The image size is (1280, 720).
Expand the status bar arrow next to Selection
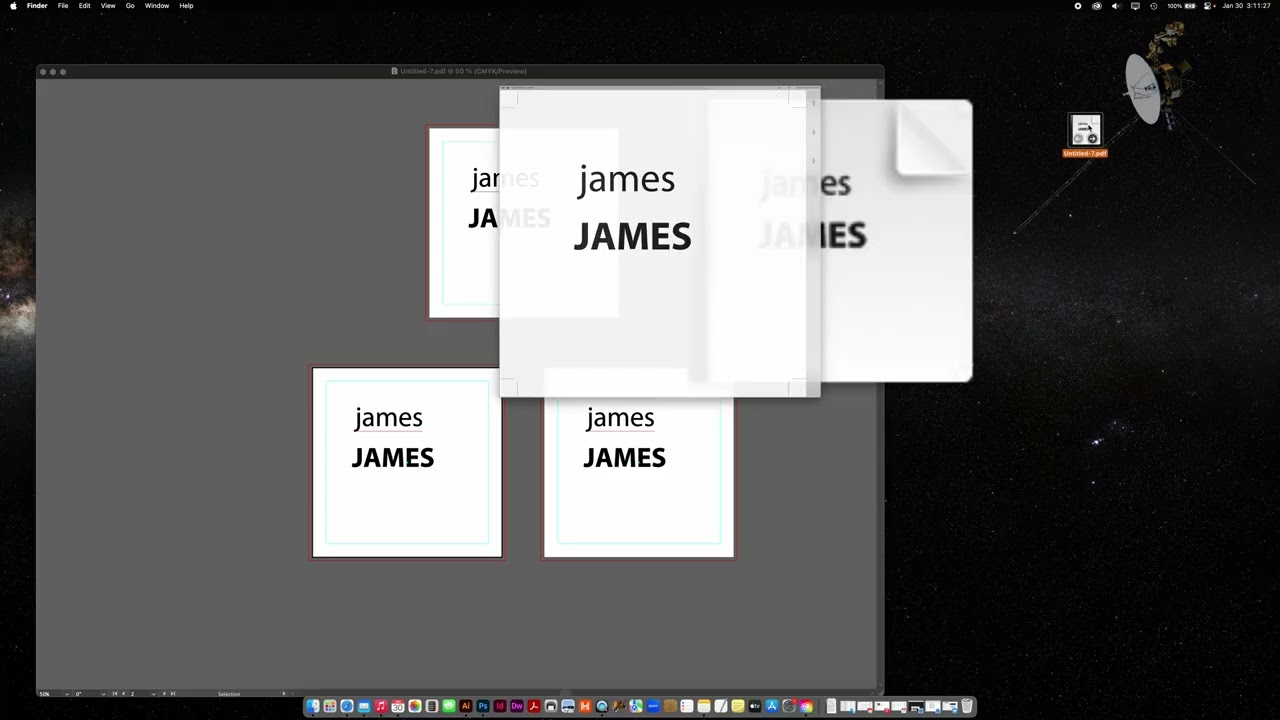[x=283, y=693]
